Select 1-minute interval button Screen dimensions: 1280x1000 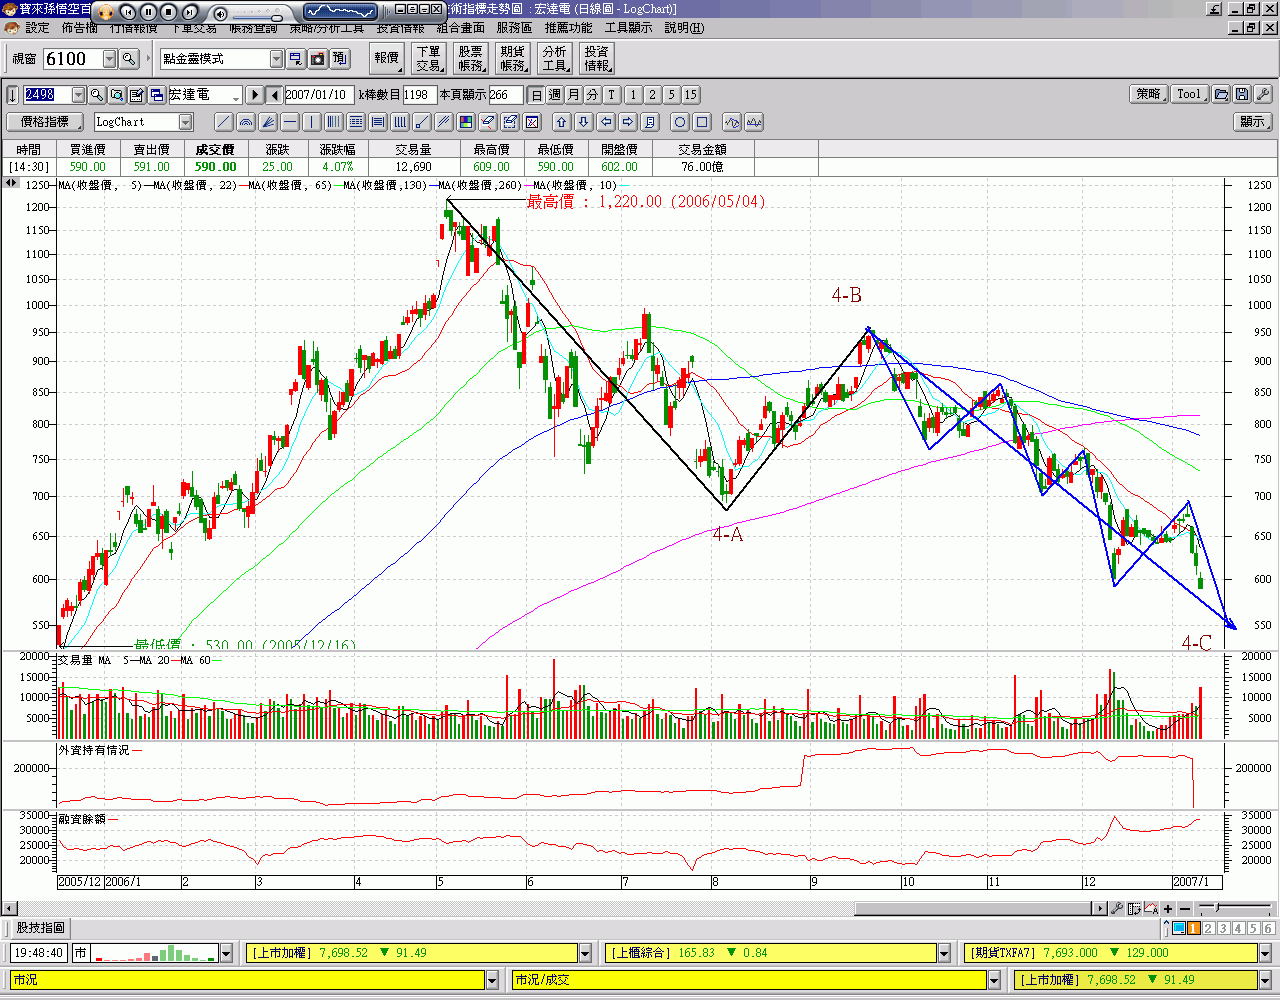tap(633, 95)
